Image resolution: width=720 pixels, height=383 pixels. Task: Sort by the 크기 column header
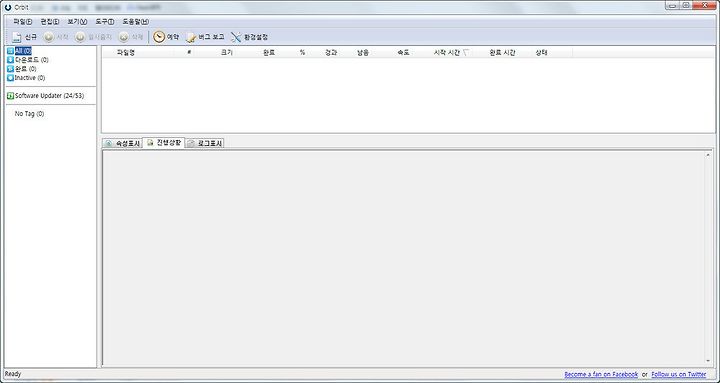[x=227, y=53]
